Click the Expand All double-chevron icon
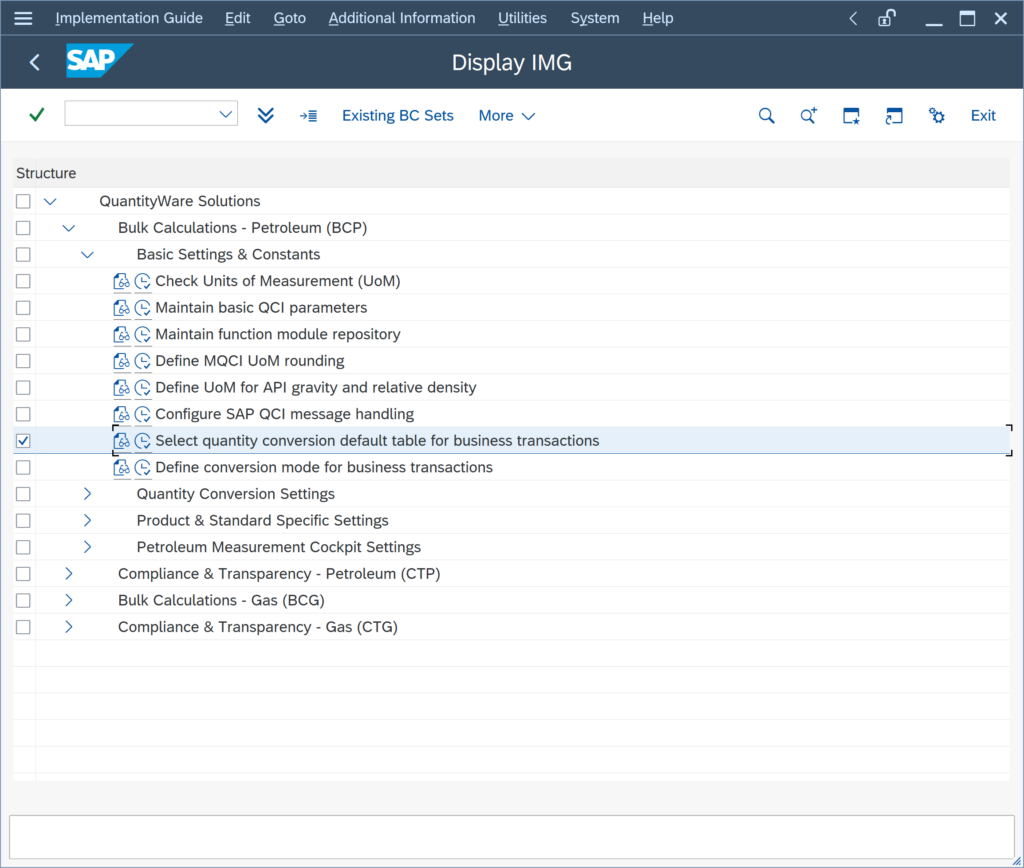This screenshot has height=868, width=1024. pos(265,116)
